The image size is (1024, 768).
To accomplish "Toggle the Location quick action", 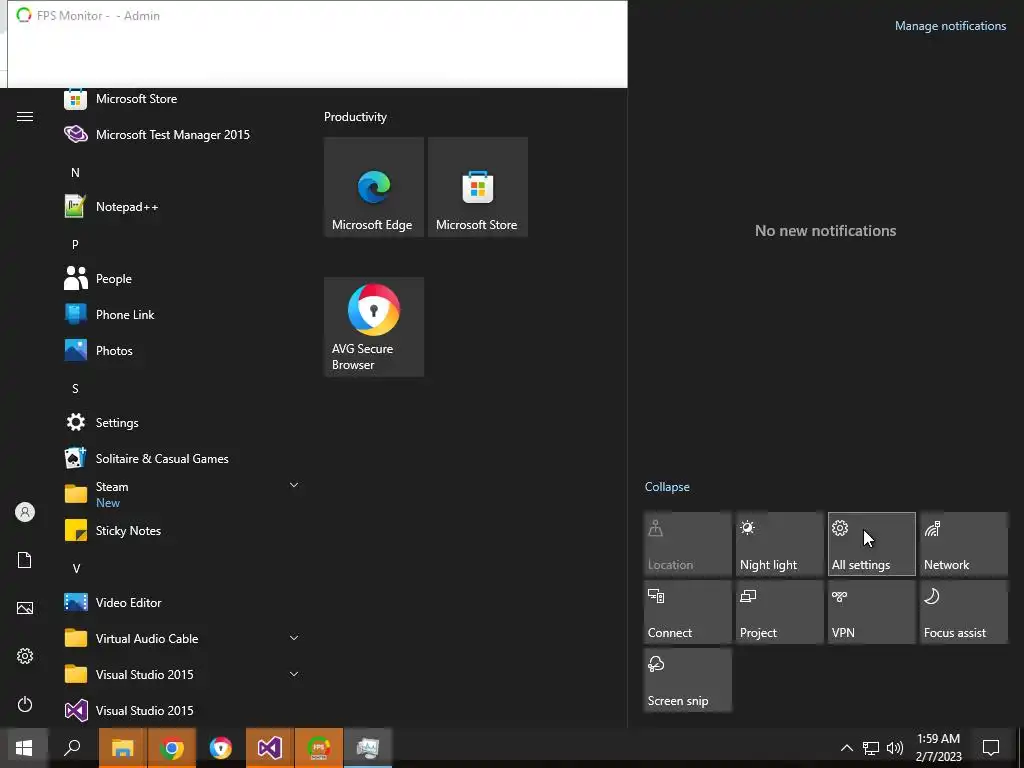I will tap(688, 544).
